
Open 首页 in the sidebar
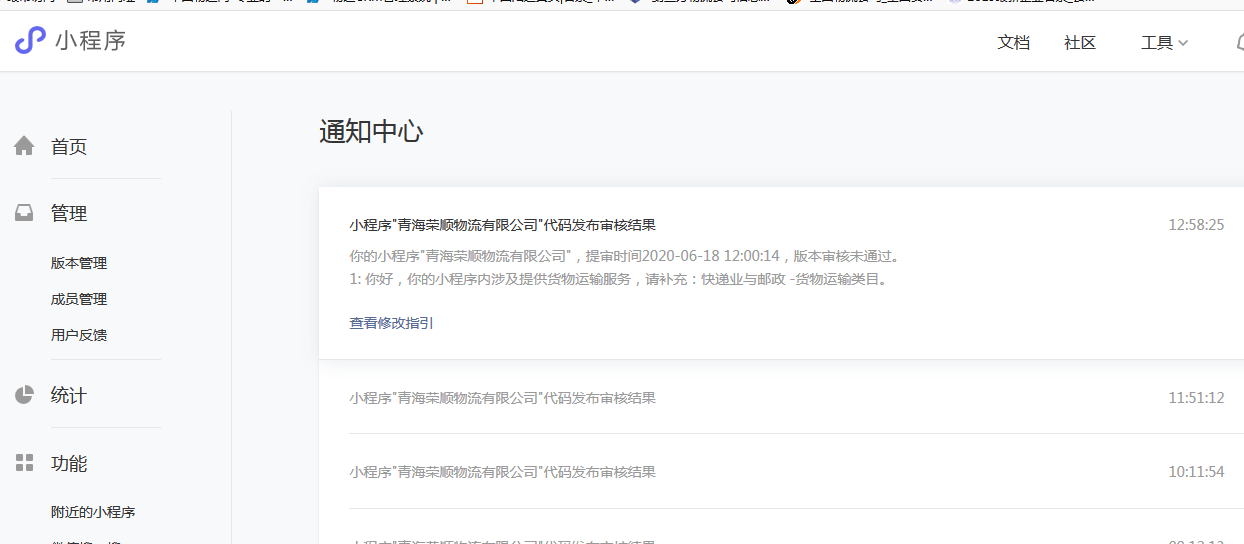click(x=69, y=147)
